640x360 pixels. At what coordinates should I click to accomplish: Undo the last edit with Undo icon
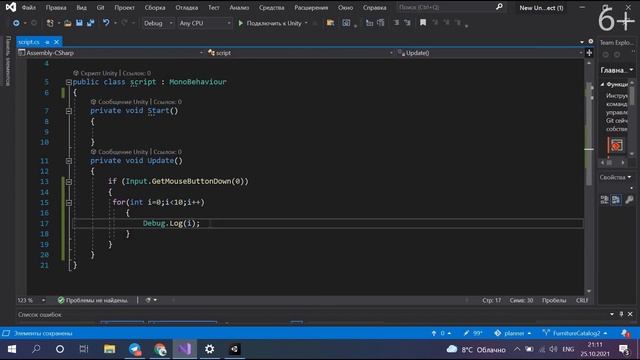click(106, 23)
